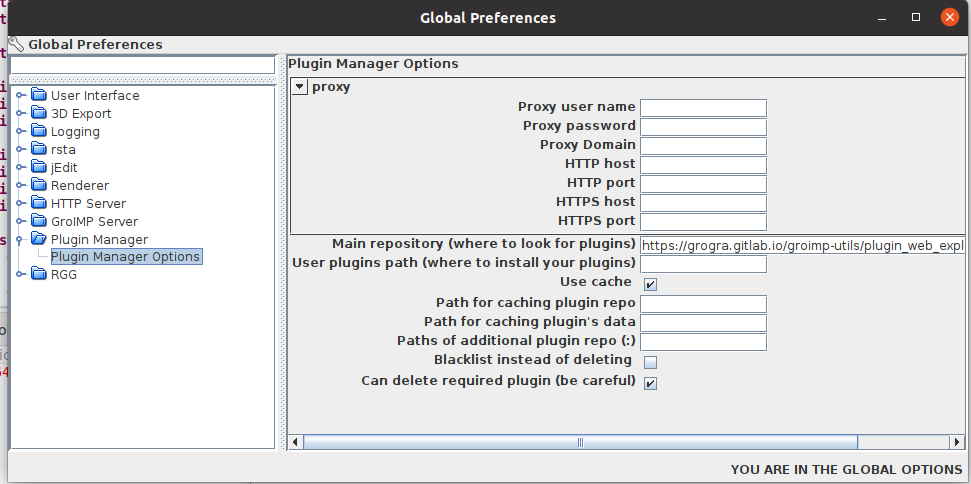Uncheck Can delete required plugin option

pos(650,383)
